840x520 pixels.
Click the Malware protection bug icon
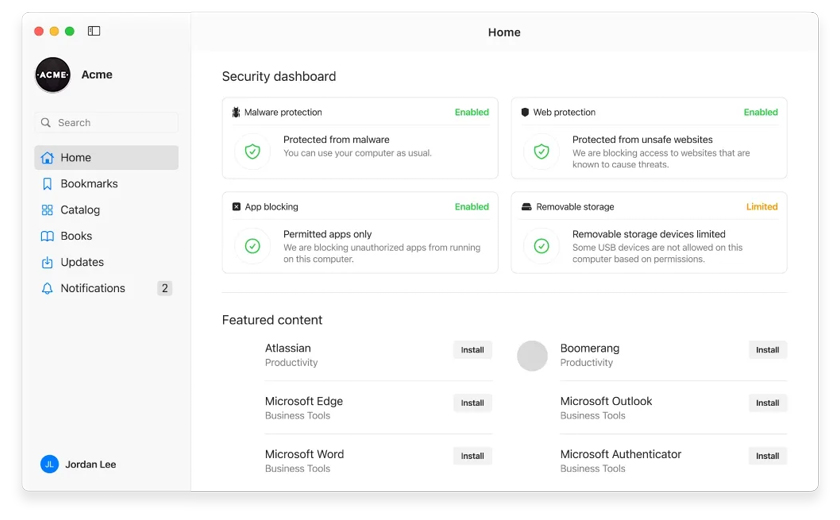coord(236,113)
